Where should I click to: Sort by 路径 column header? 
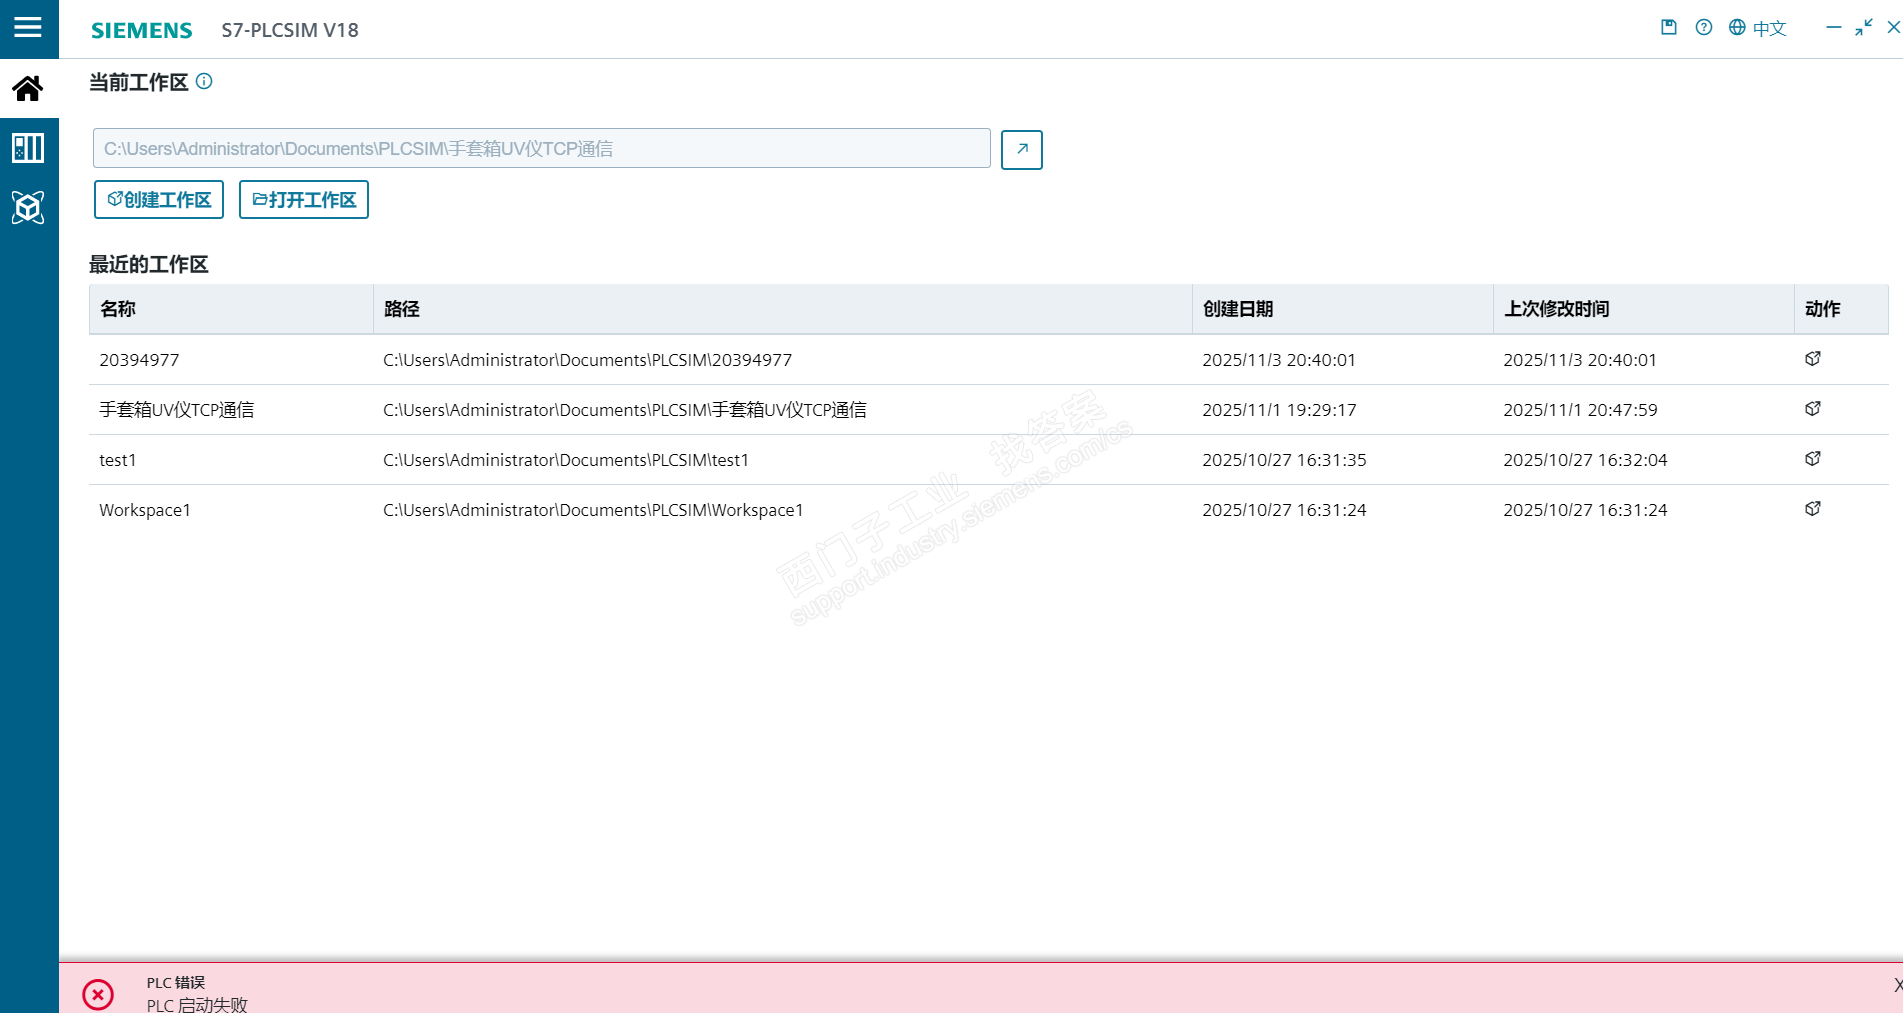click(x=783, y=309)
